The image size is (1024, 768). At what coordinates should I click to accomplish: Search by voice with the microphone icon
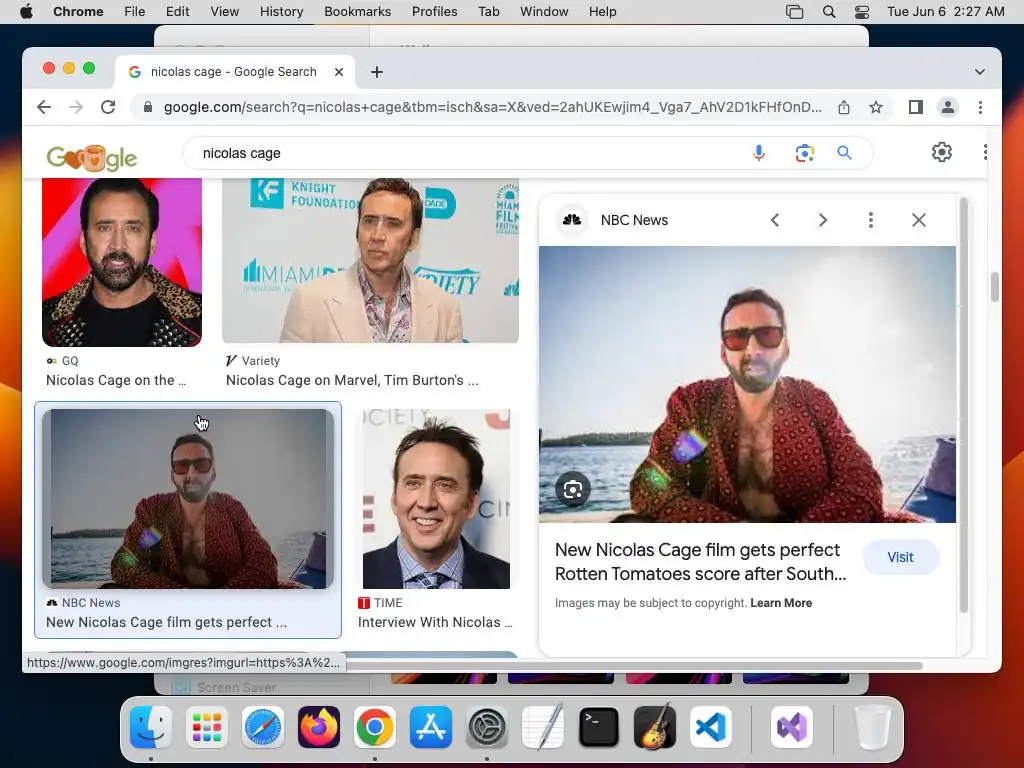tap(759, 153)
